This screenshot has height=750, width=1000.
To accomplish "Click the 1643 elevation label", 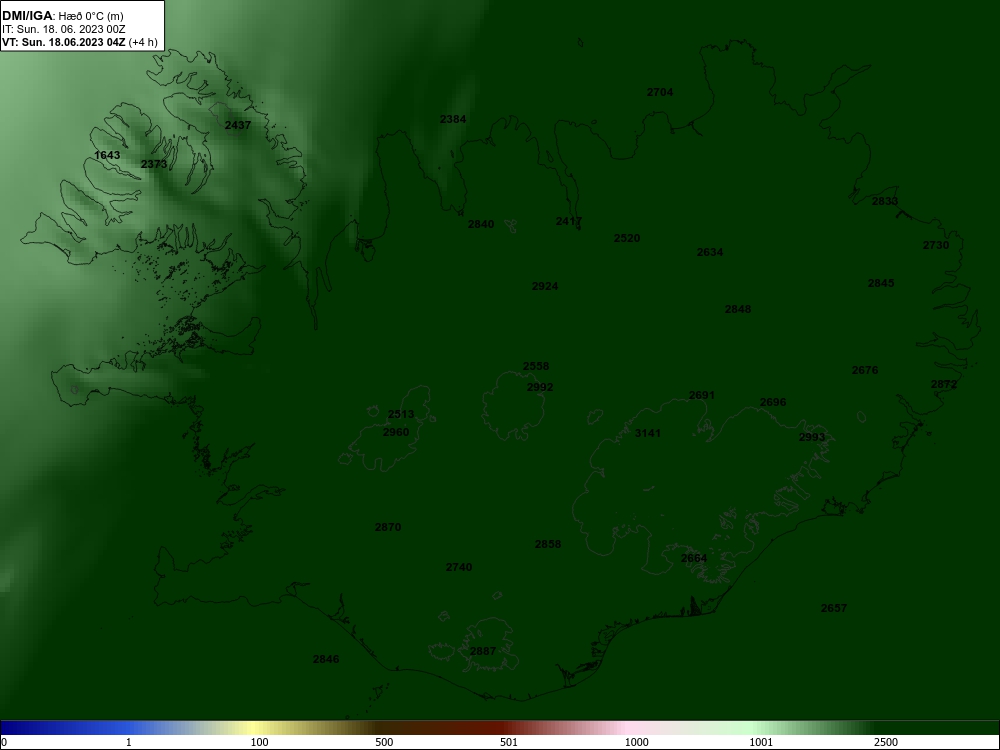I will [x=107, y=155].
